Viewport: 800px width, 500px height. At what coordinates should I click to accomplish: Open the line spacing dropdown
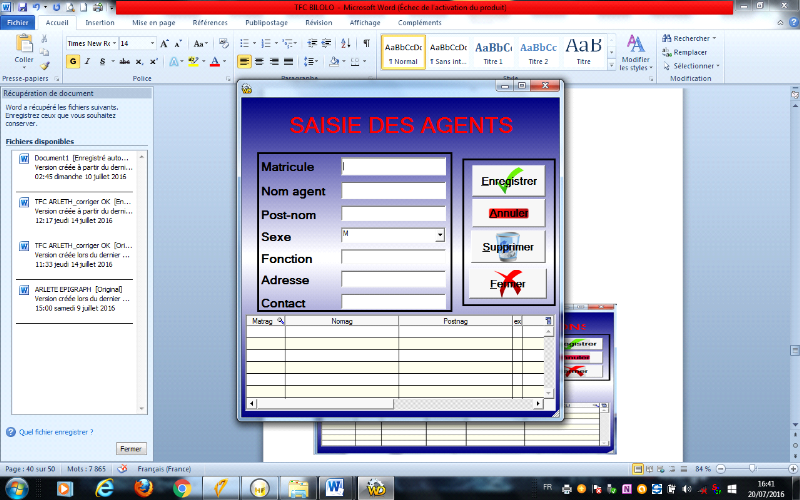pos(311,61)
